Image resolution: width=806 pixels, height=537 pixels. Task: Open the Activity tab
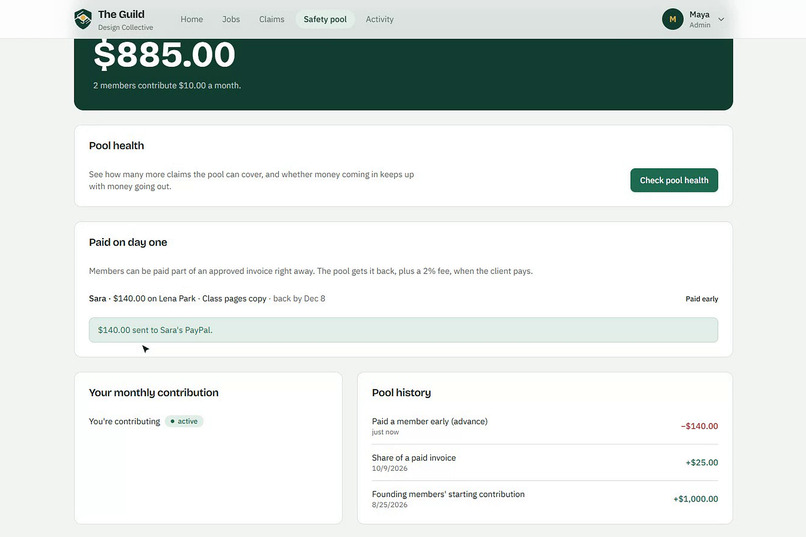(x=379, y=19)
